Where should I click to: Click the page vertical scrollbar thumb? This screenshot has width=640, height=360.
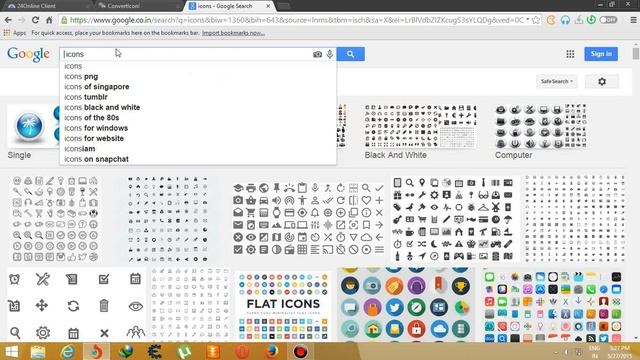click(636, 53)
